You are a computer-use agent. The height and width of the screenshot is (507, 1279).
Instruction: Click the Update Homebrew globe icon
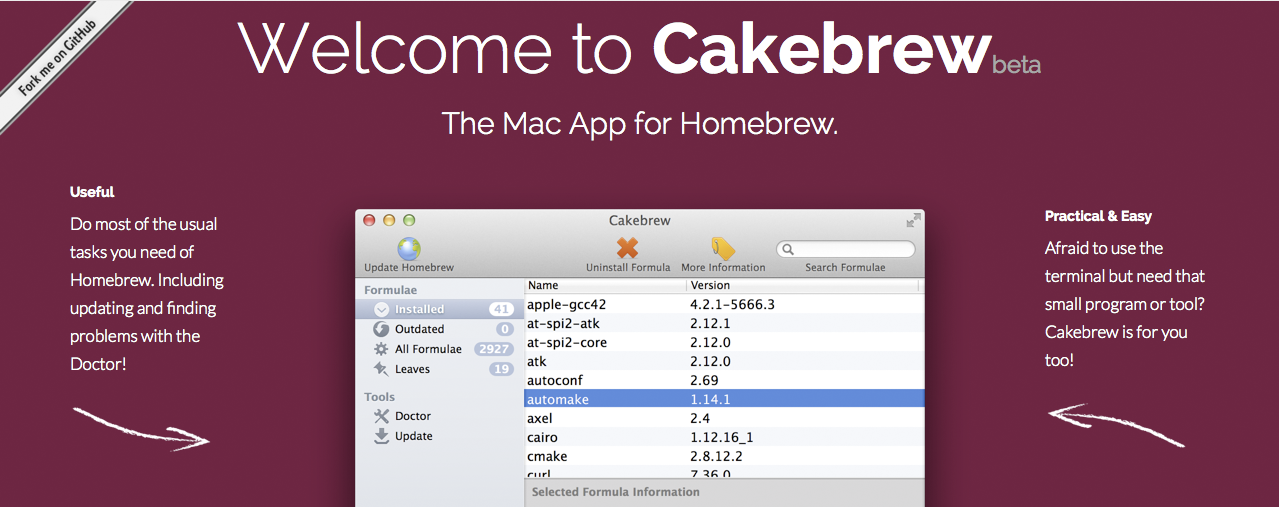pos(409,248)
